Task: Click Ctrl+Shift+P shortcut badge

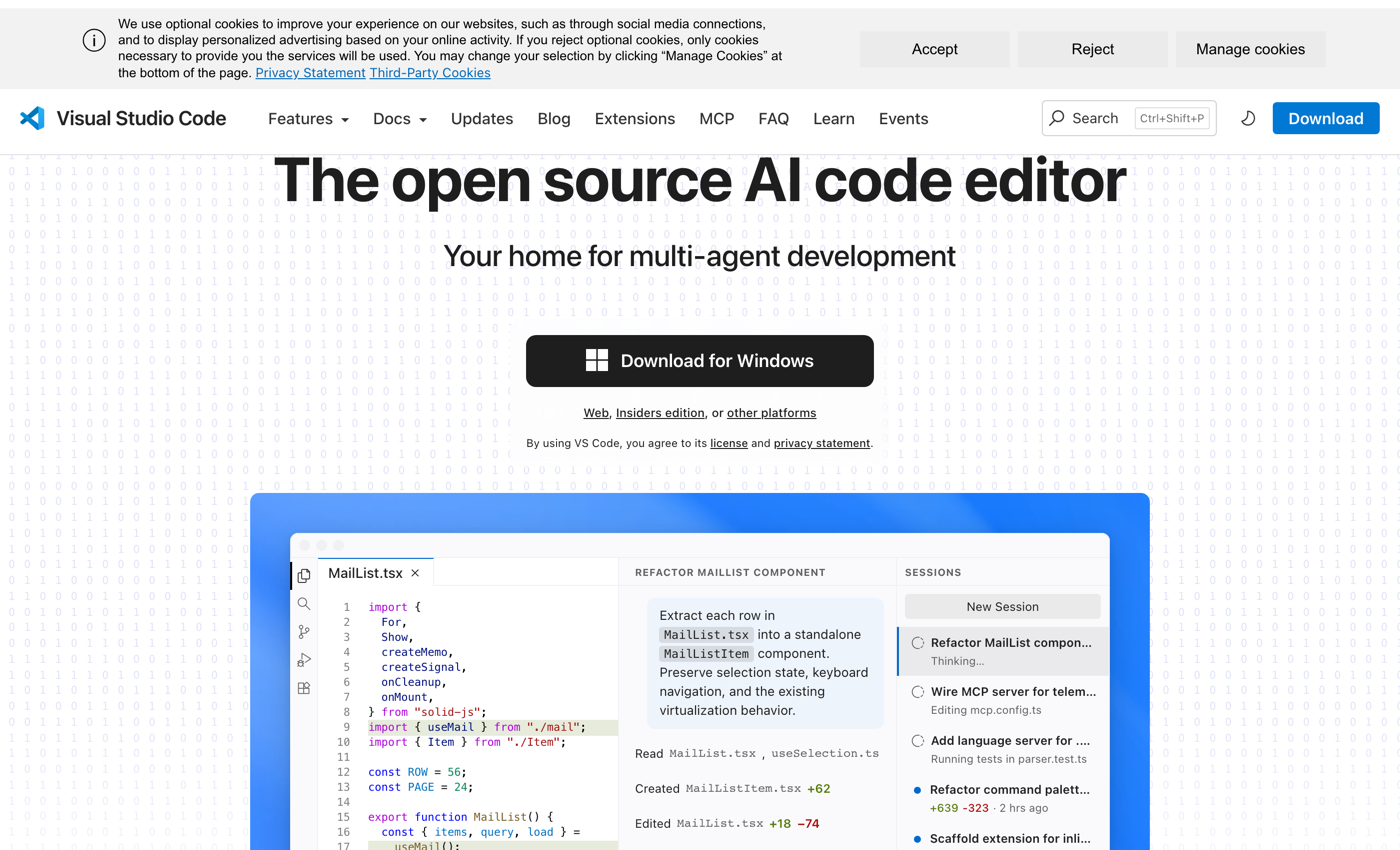Action: (x=1172, y=118)
